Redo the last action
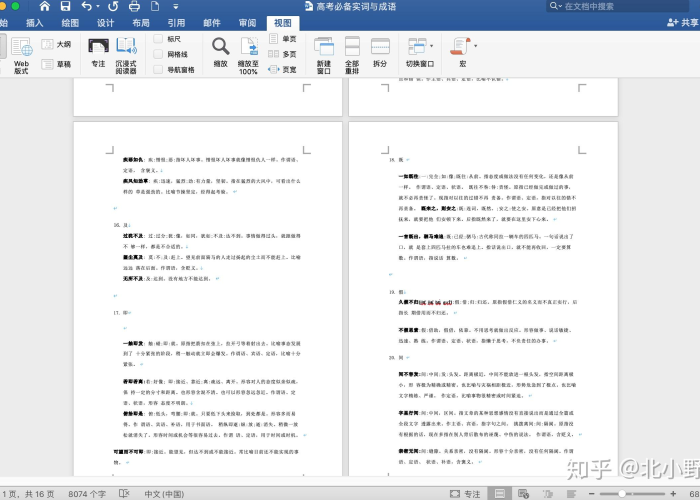 pos(113,6)
